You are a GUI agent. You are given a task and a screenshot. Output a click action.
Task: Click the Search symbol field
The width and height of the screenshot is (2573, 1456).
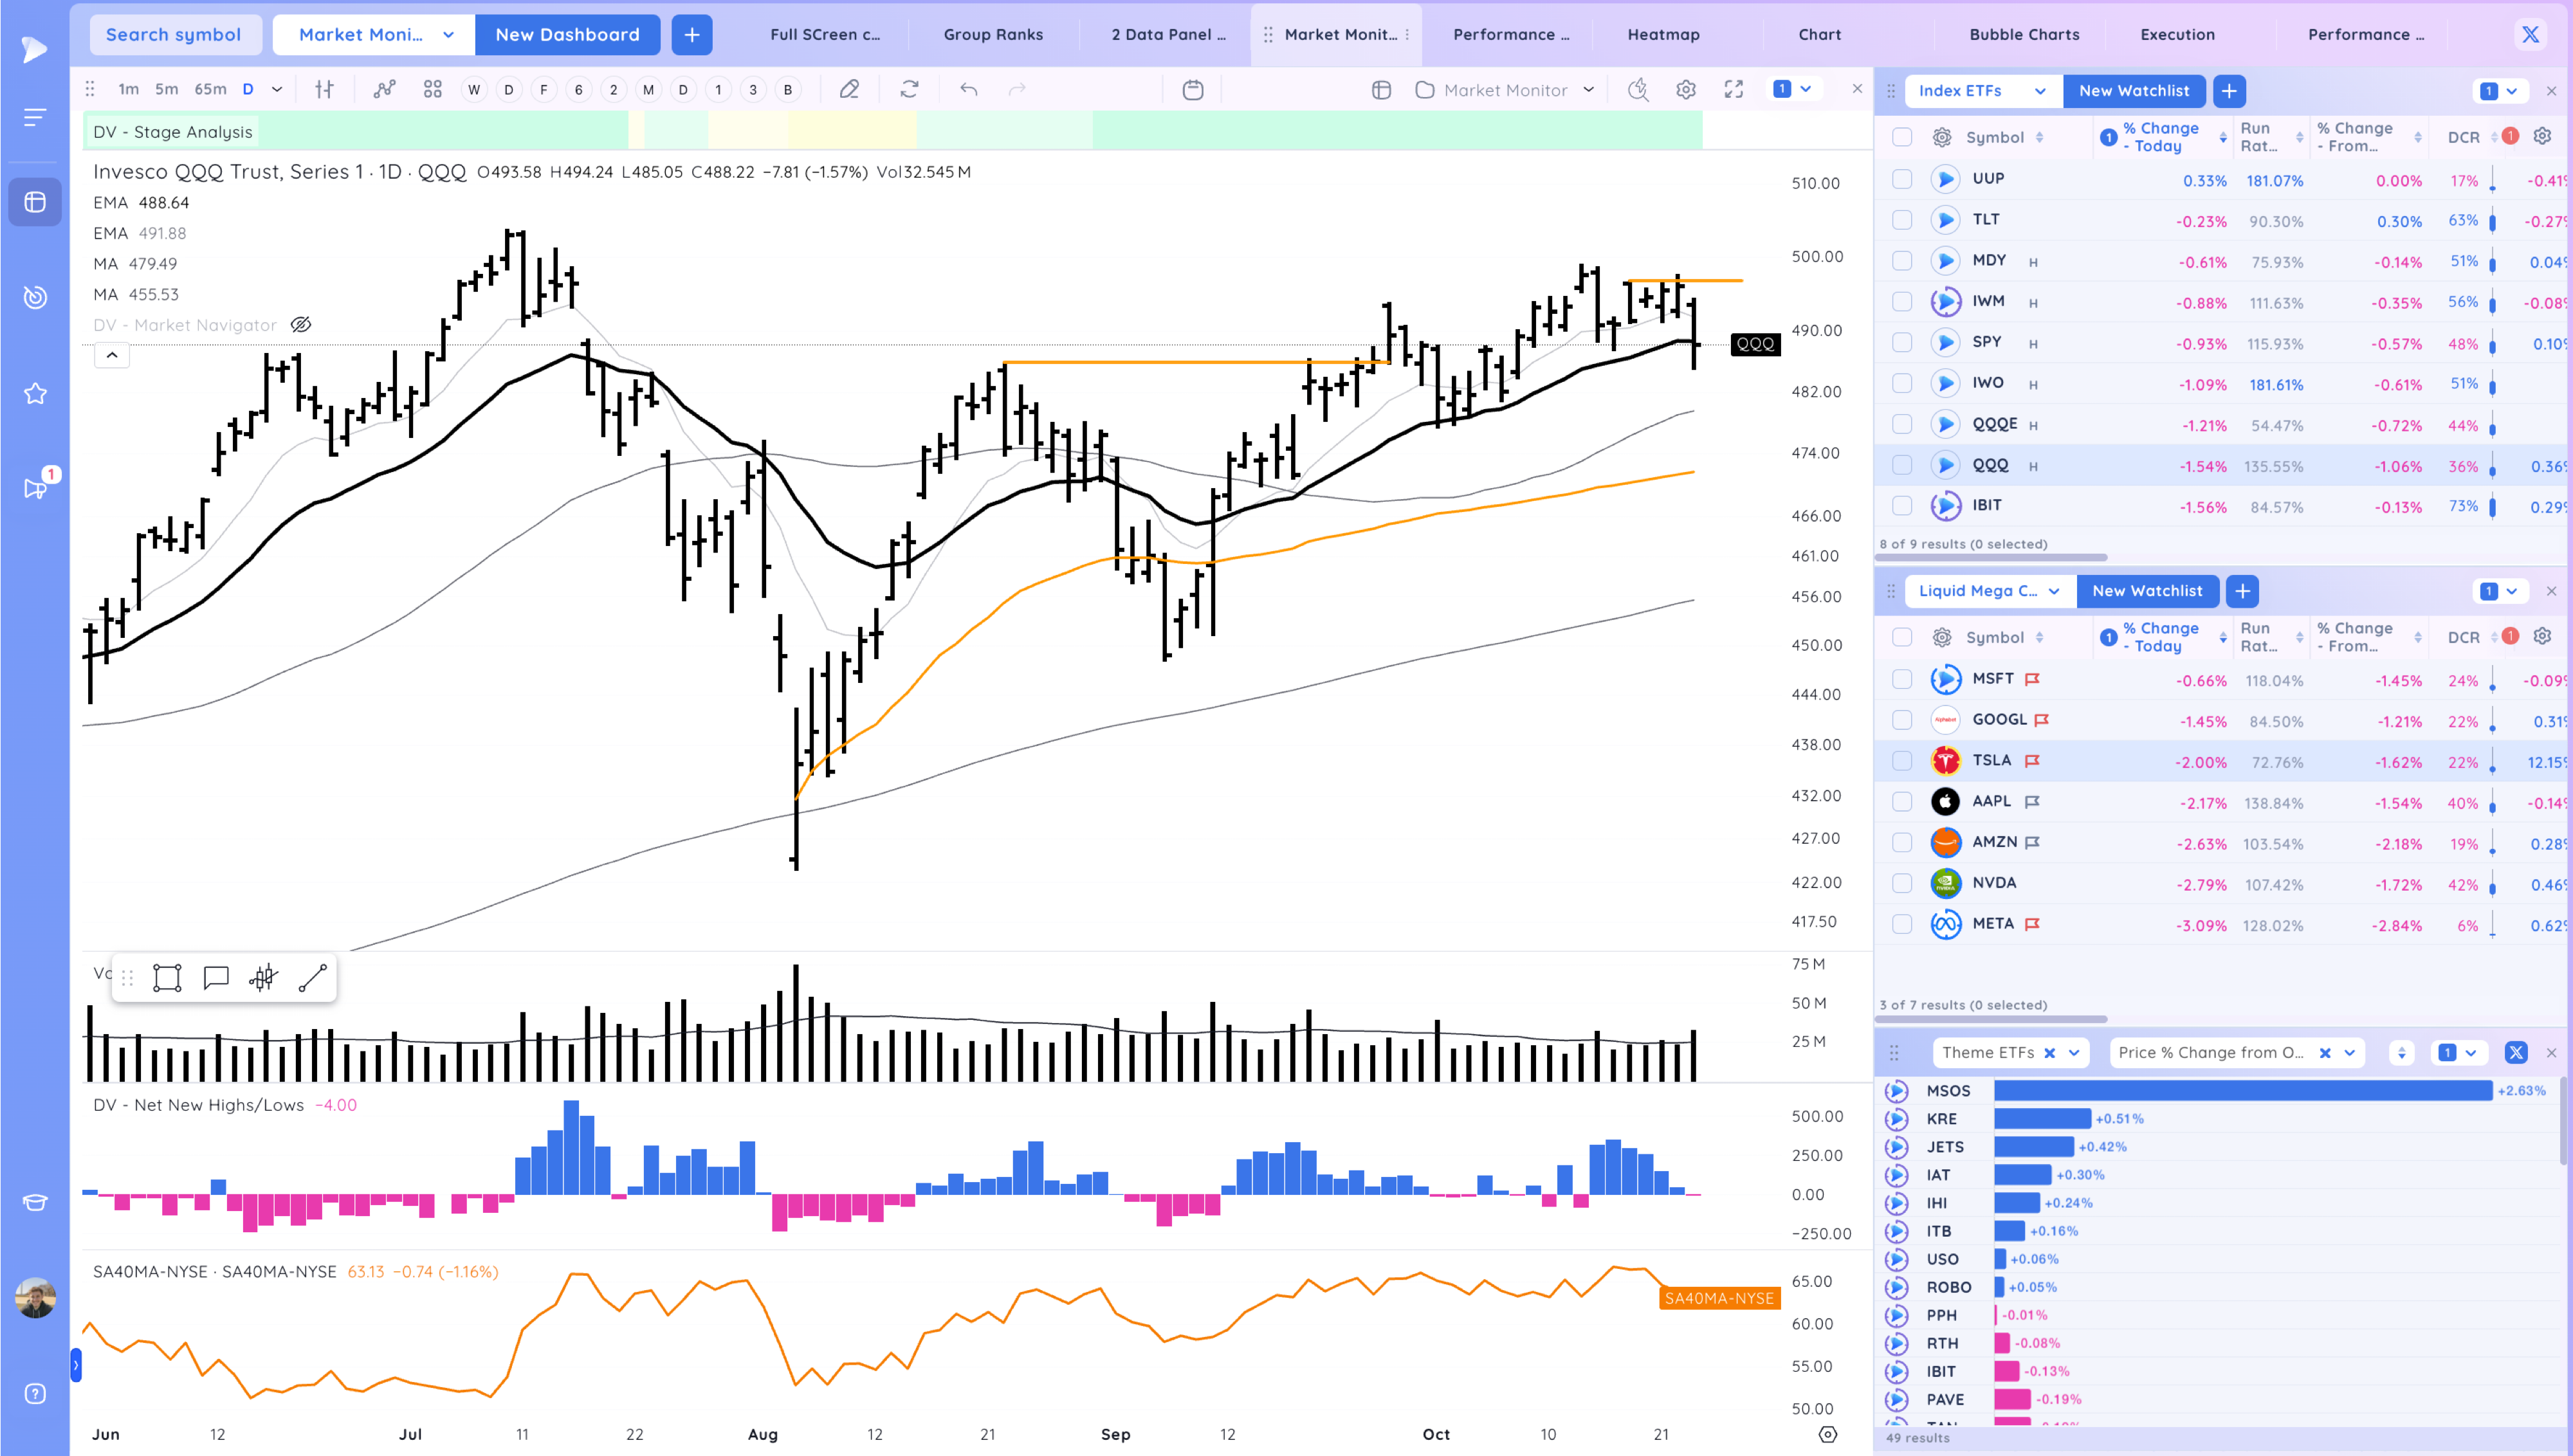click(175, 33)
